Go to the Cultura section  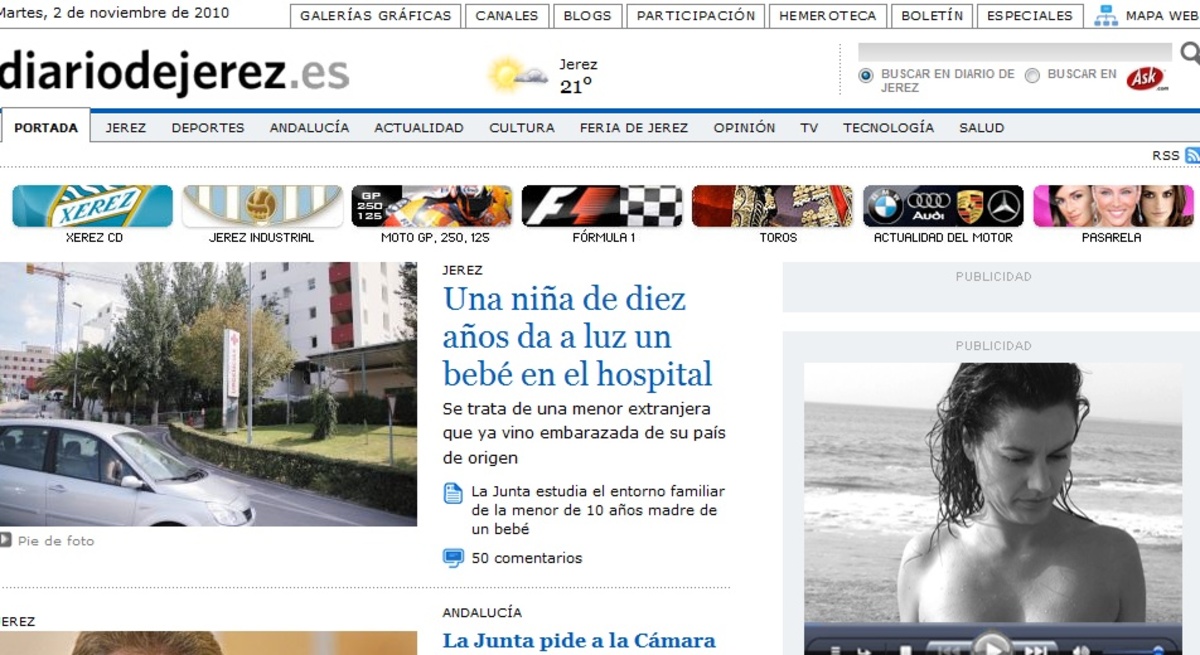tap(522, 127)
